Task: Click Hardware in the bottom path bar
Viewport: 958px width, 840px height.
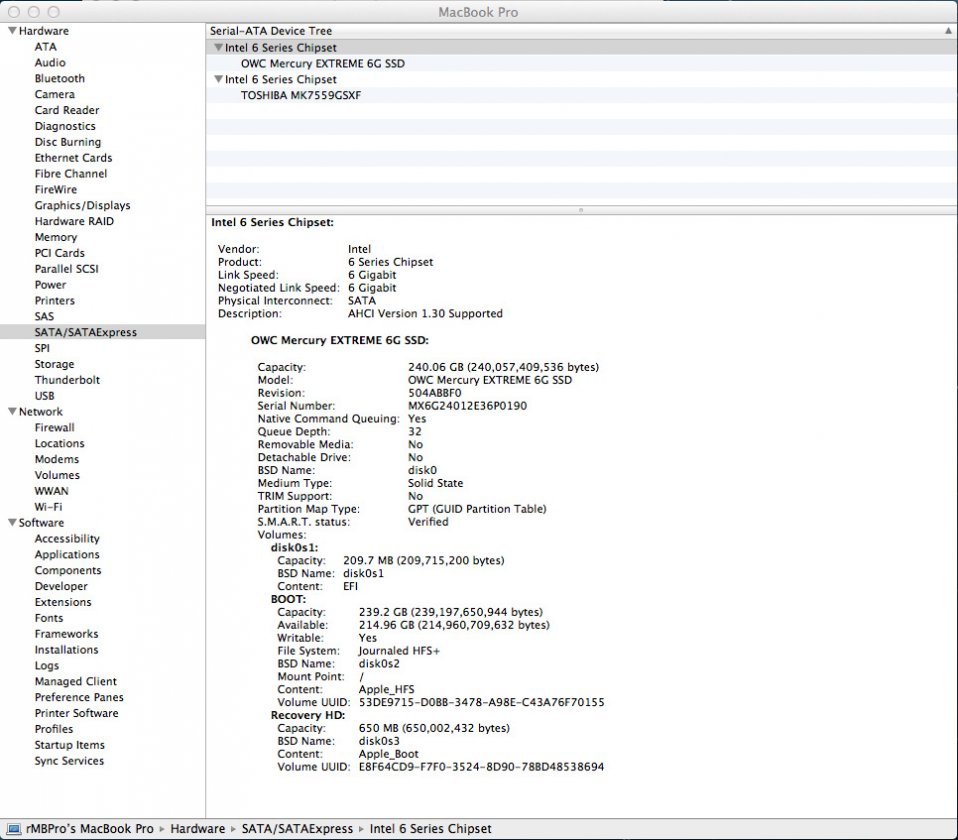Action: [198, 829]
